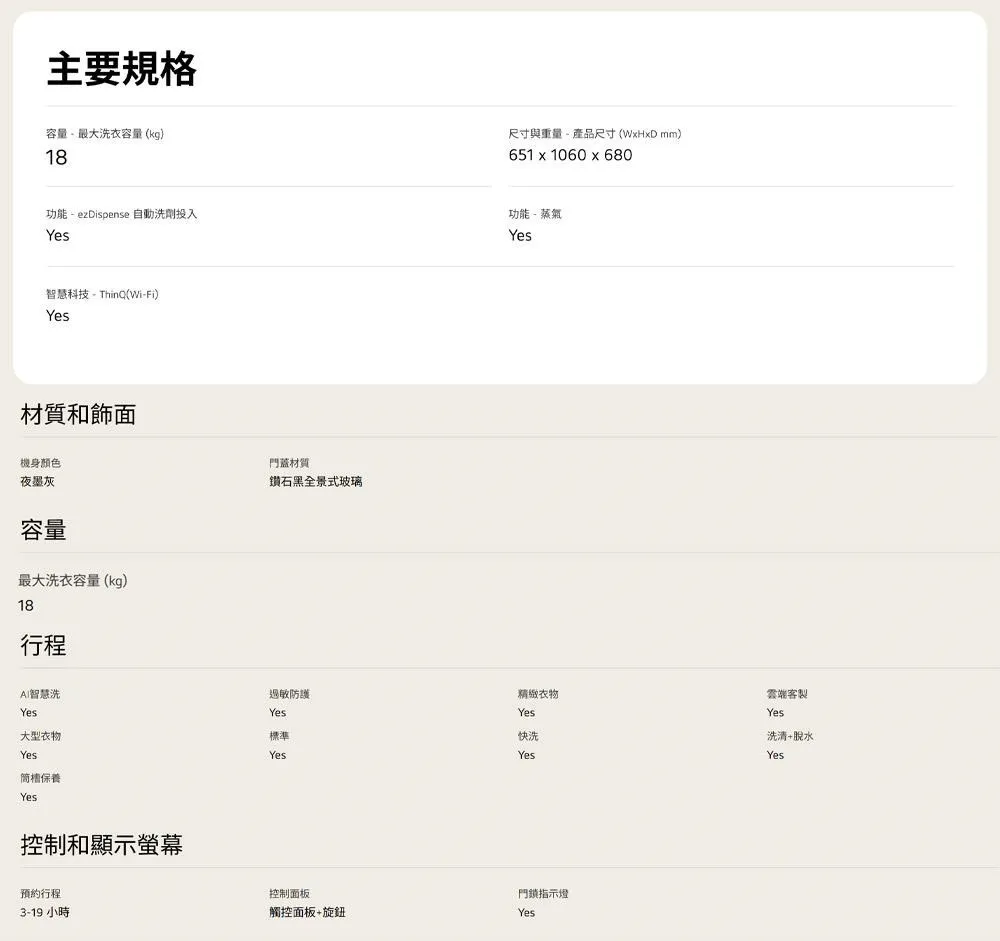
Task: Click the 主要規格 heading
Action: [121, 69]
